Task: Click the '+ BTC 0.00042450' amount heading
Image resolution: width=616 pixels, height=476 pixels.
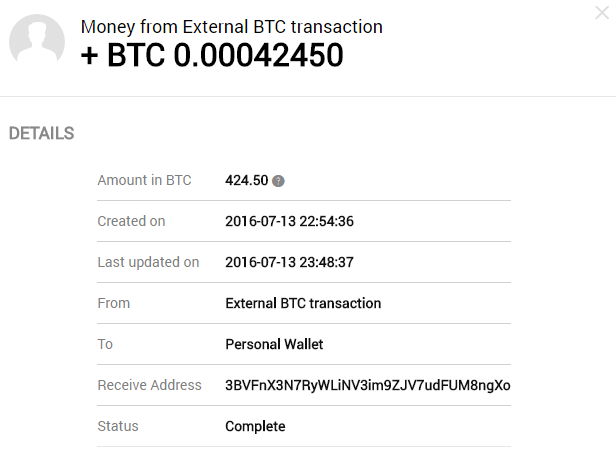Action: pos(212,56)
